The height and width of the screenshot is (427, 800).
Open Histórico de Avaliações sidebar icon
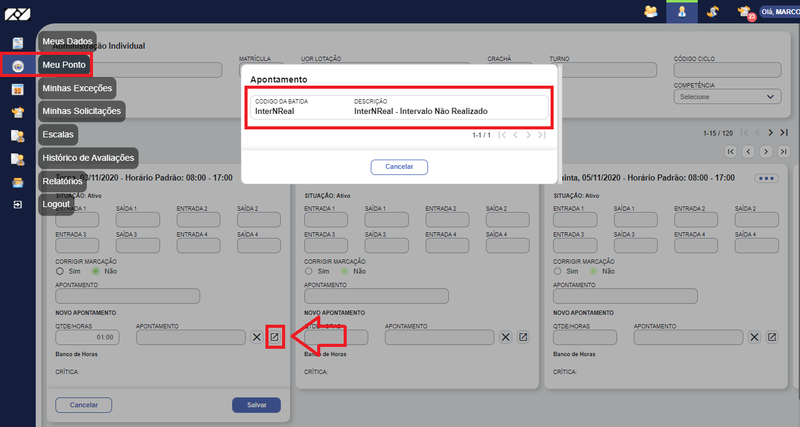click(x=18, y=159)
